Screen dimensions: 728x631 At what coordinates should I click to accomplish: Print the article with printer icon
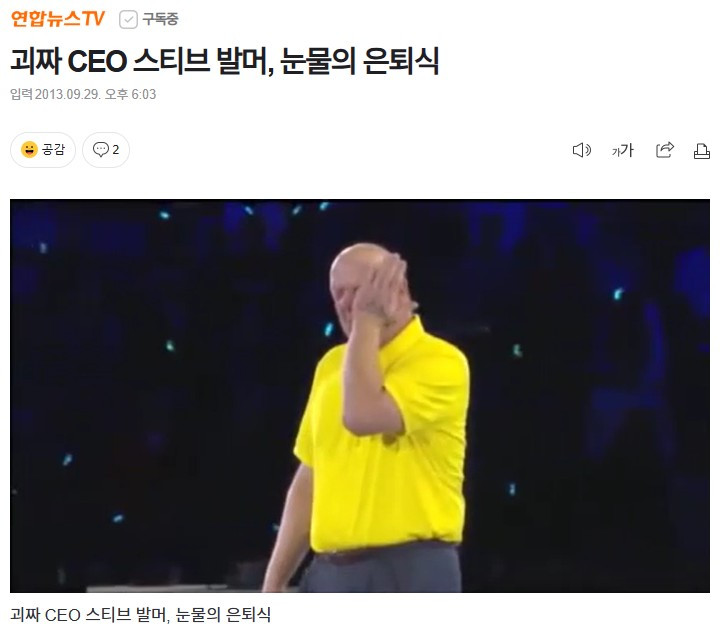pos(702,151)
